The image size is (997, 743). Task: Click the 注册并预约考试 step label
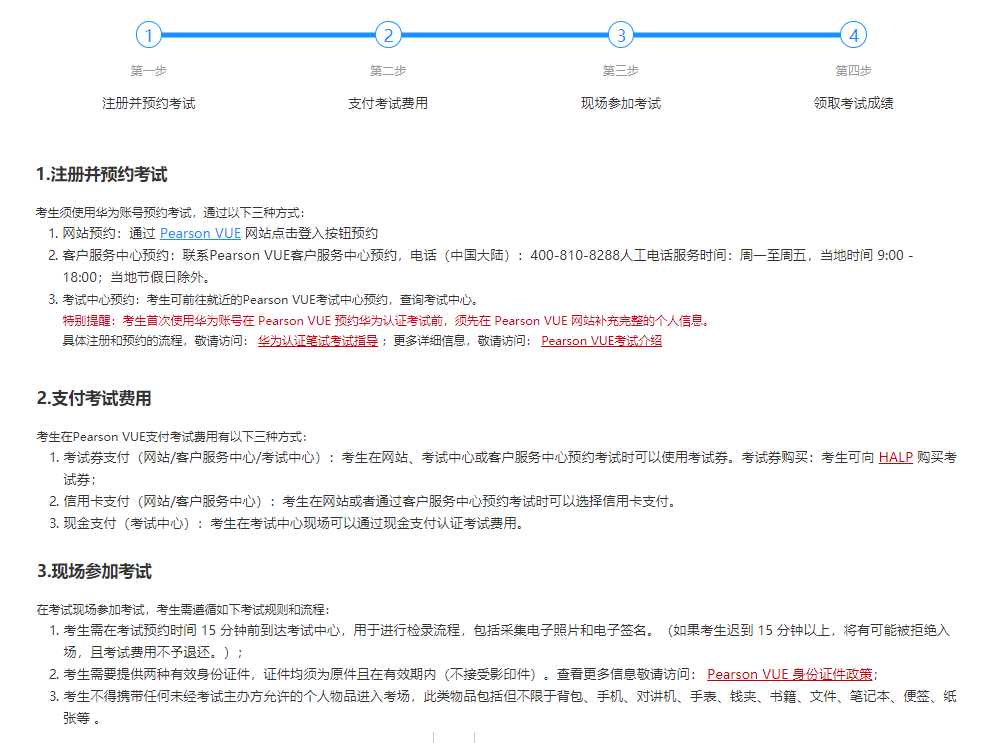149,103
